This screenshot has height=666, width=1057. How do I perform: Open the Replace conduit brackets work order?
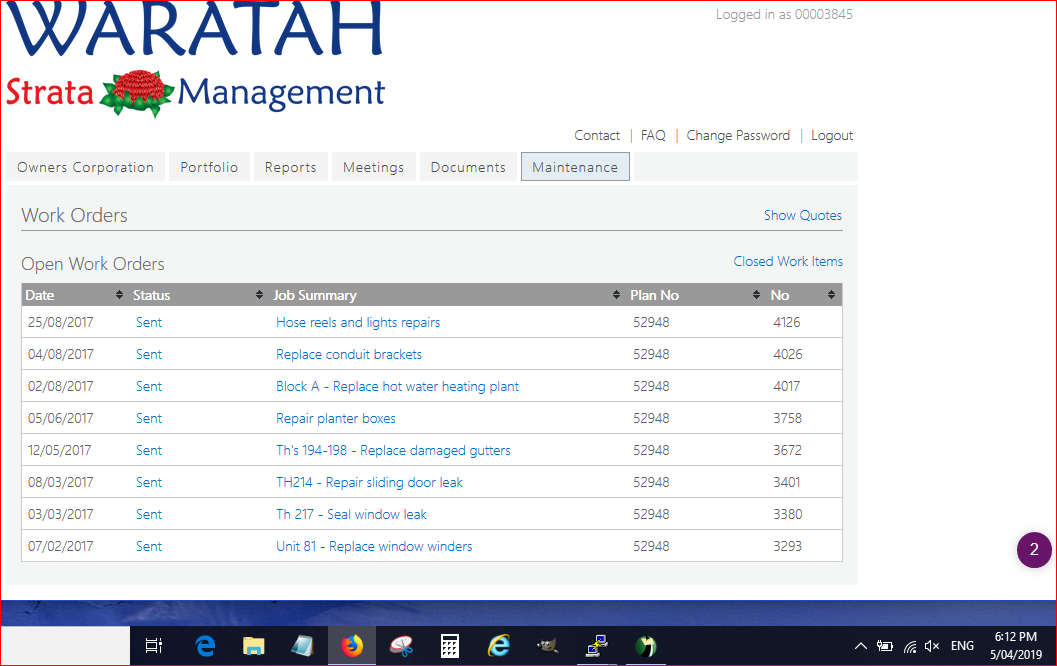click(349, 355)
